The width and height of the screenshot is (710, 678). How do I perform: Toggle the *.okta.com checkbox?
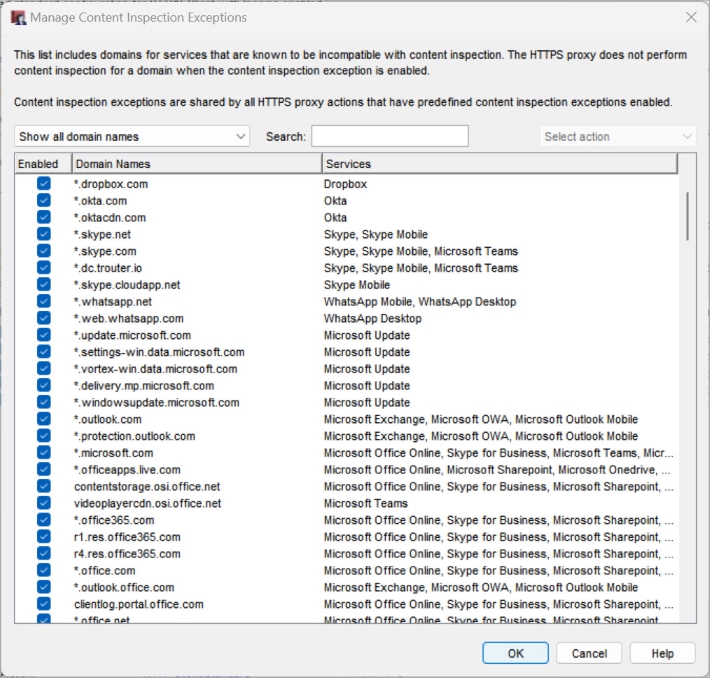(44, 200)
